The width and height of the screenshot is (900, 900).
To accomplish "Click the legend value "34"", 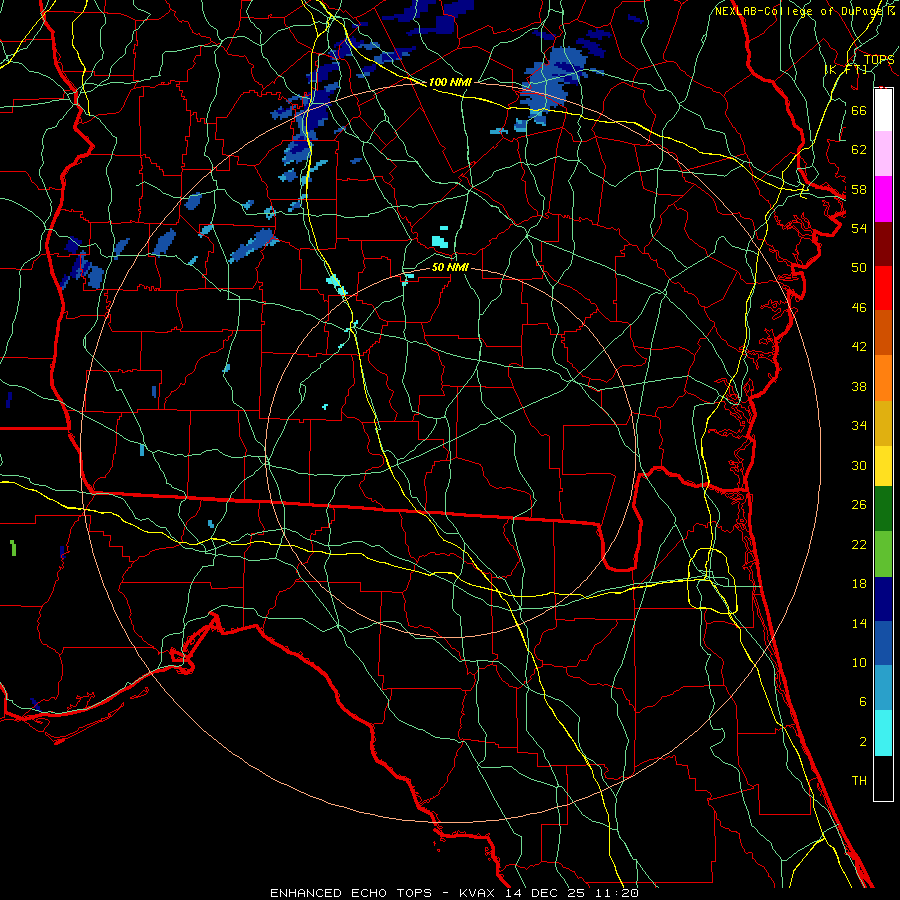I will 859,426.
